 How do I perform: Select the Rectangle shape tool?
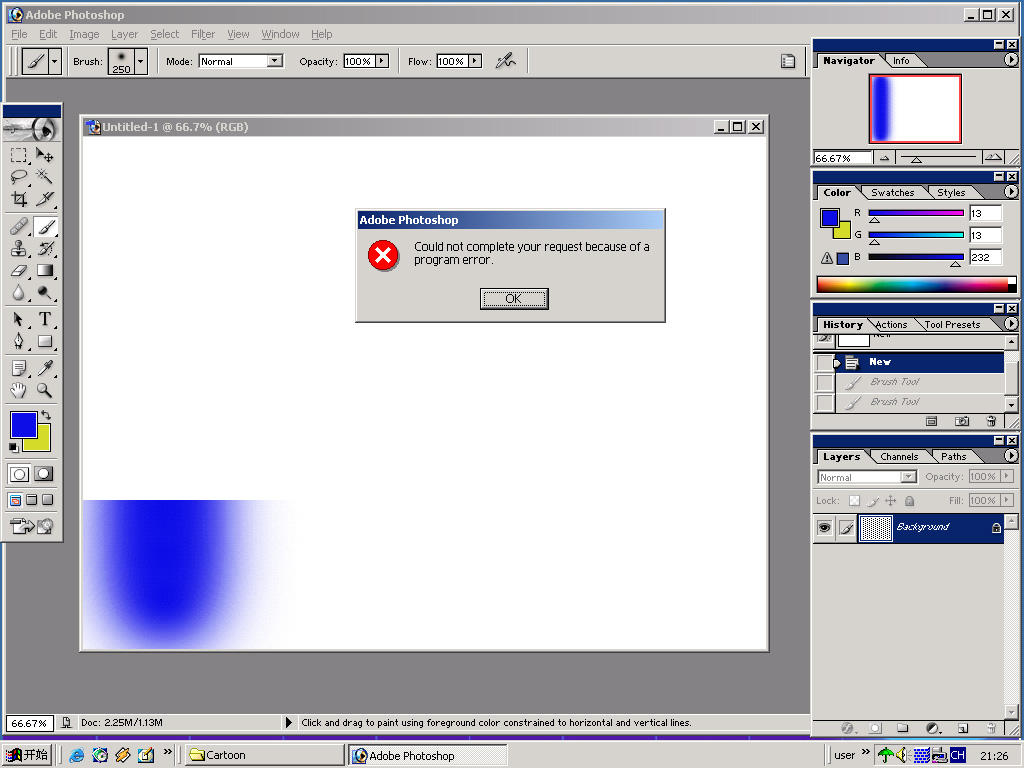(x=44, y=341)
